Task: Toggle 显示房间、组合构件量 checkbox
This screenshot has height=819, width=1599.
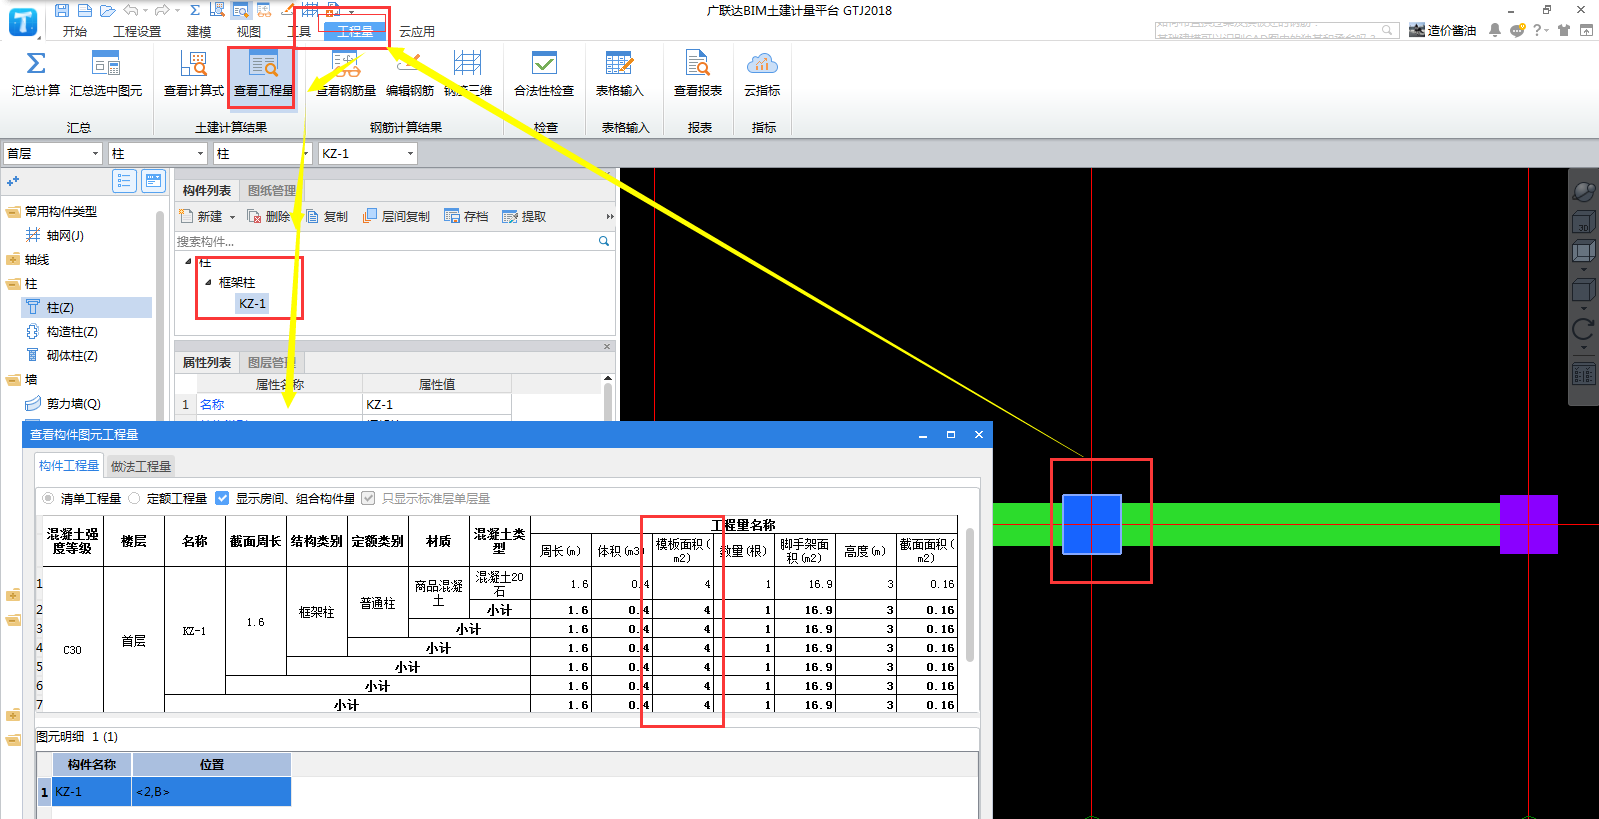Action: tap(222, 498)
